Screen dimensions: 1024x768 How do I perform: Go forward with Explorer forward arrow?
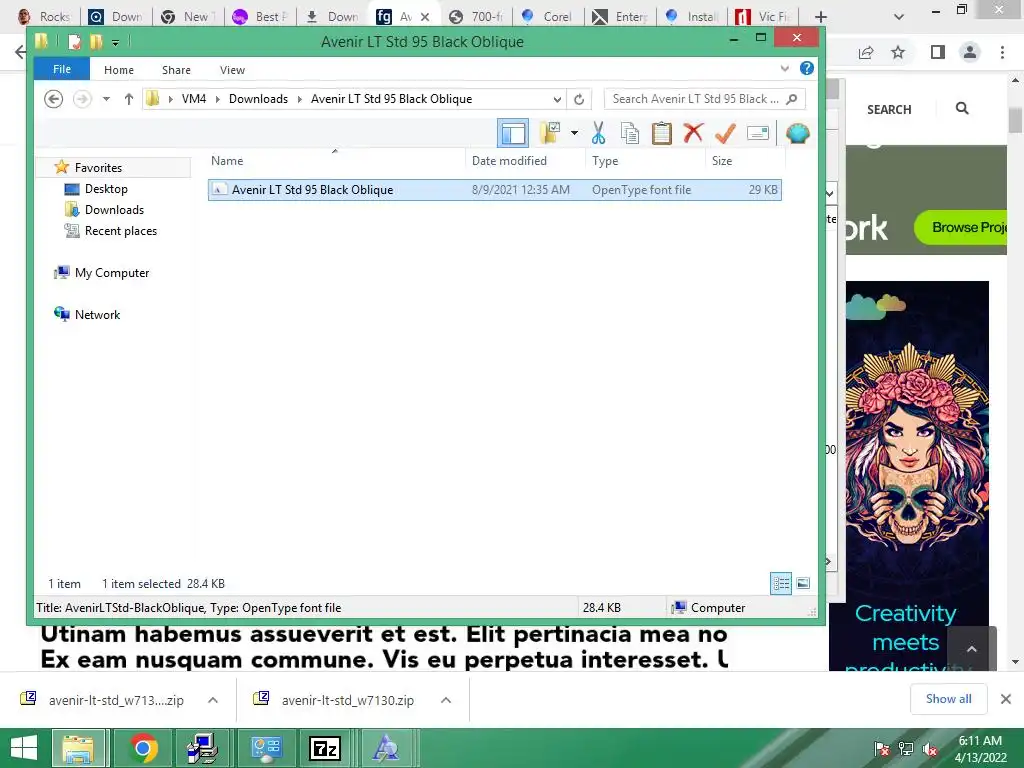coord(82,99)
